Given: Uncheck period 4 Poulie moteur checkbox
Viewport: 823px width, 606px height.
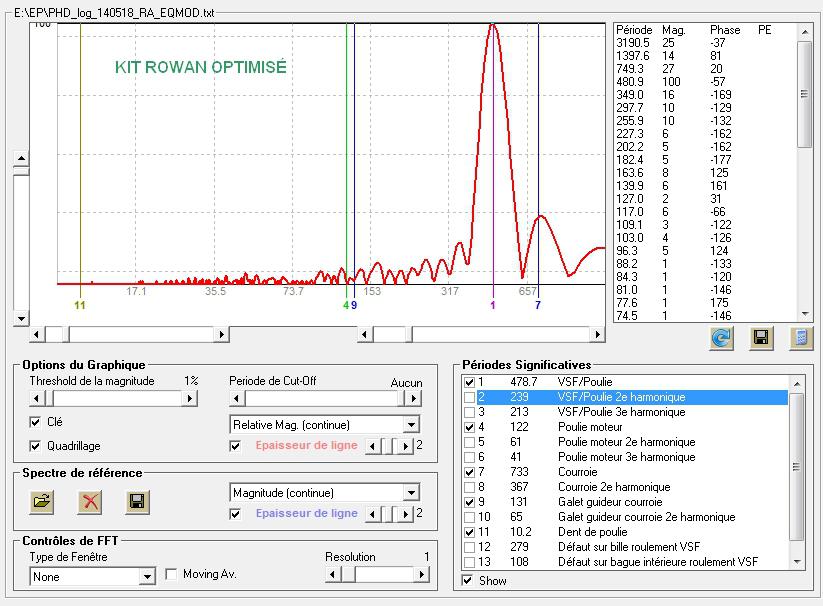Looking at the screenshot, I should point(470,427).
